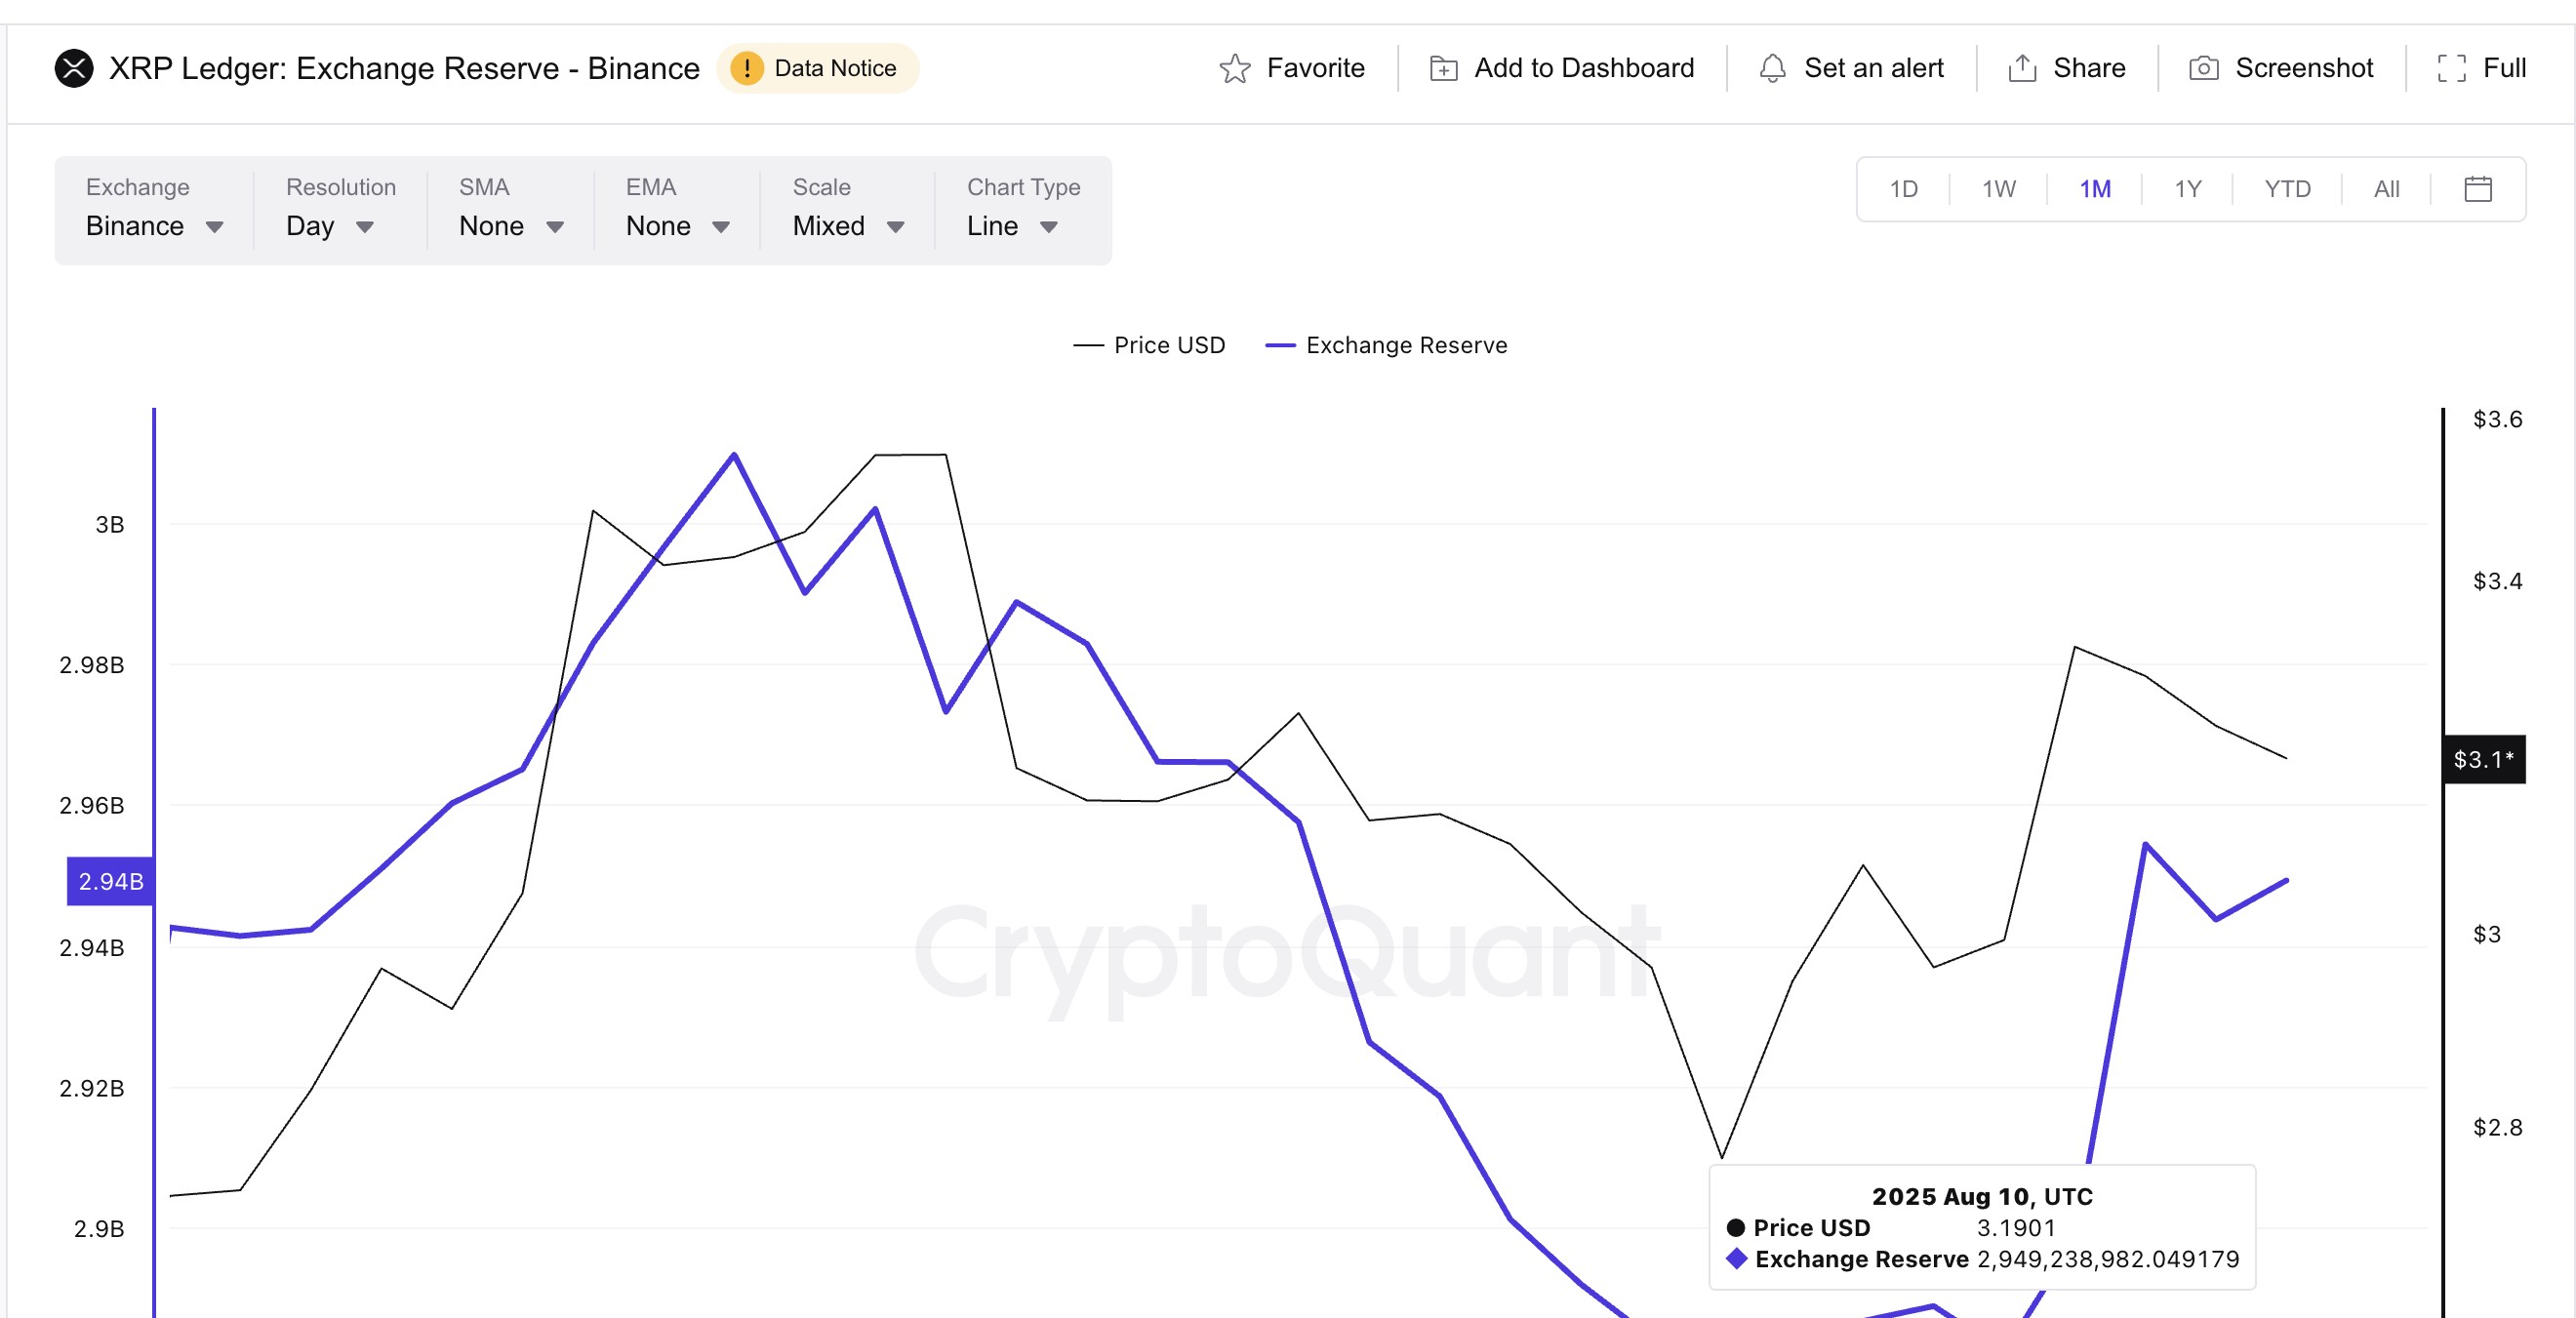Select the 1M time range
Screen dimensions: 2576x1318
point(2095,189)
